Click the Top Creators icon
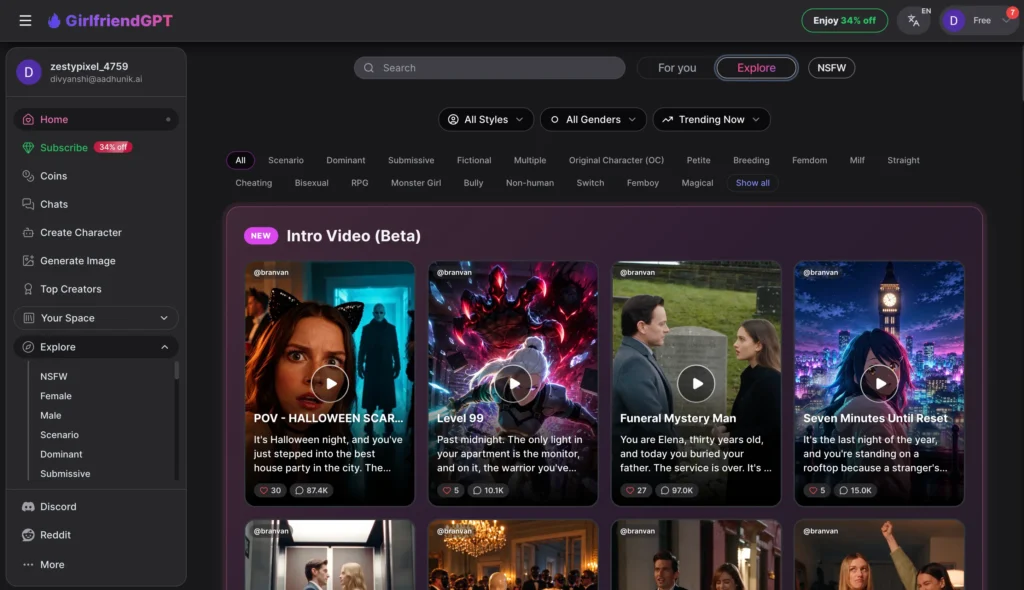The height and width of the screenshot is (590, 1024). pos(28,289)
